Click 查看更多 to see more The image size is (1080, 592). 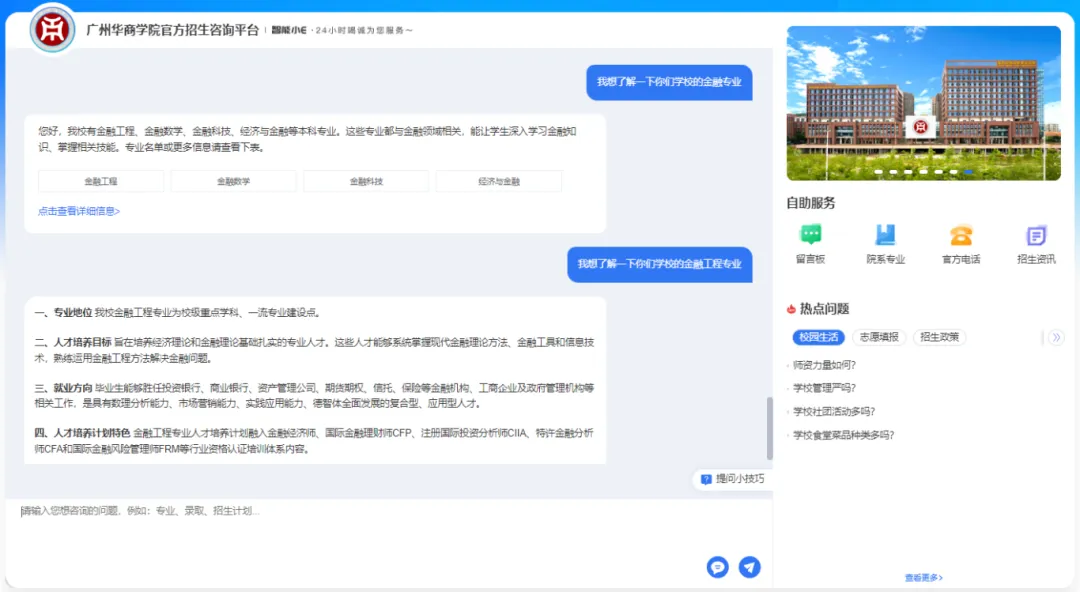923,577
